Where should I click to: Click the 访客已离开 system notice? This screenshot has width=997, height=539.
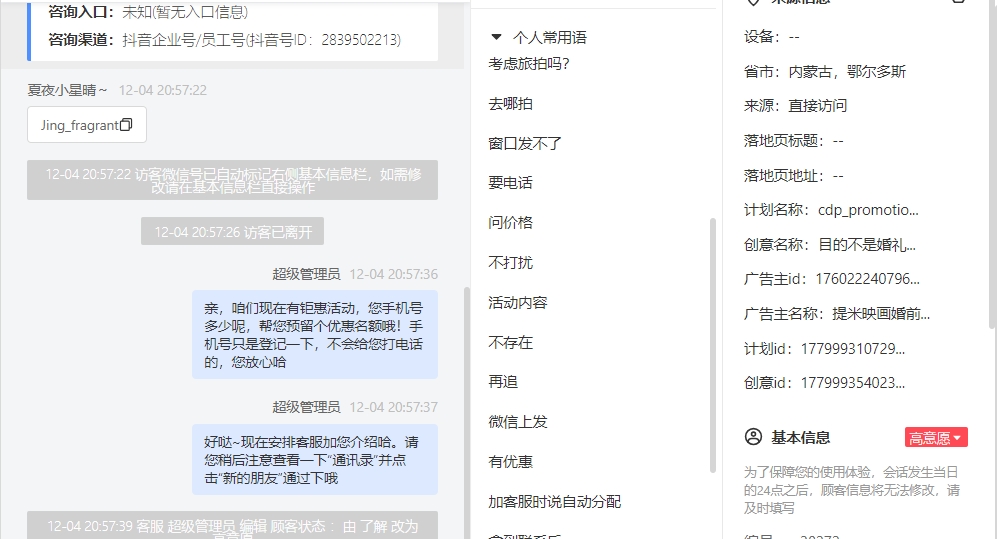point(233,231)
